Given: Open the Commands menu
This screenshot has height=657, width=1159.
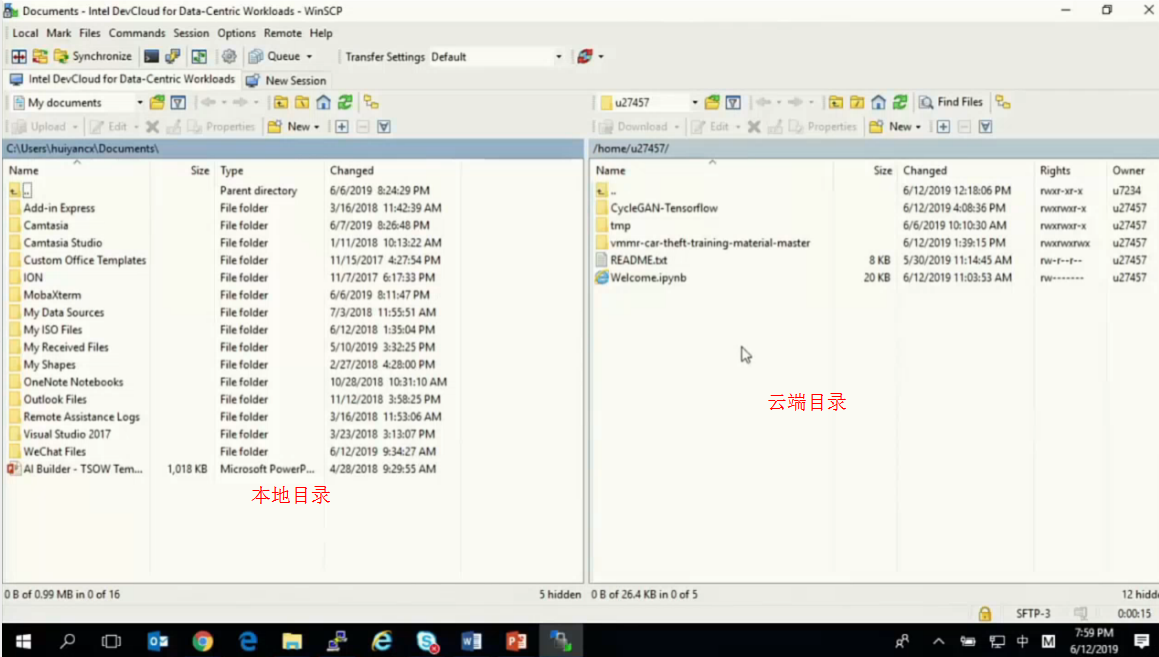Looking at the screenshot, I should click(137, 33).
